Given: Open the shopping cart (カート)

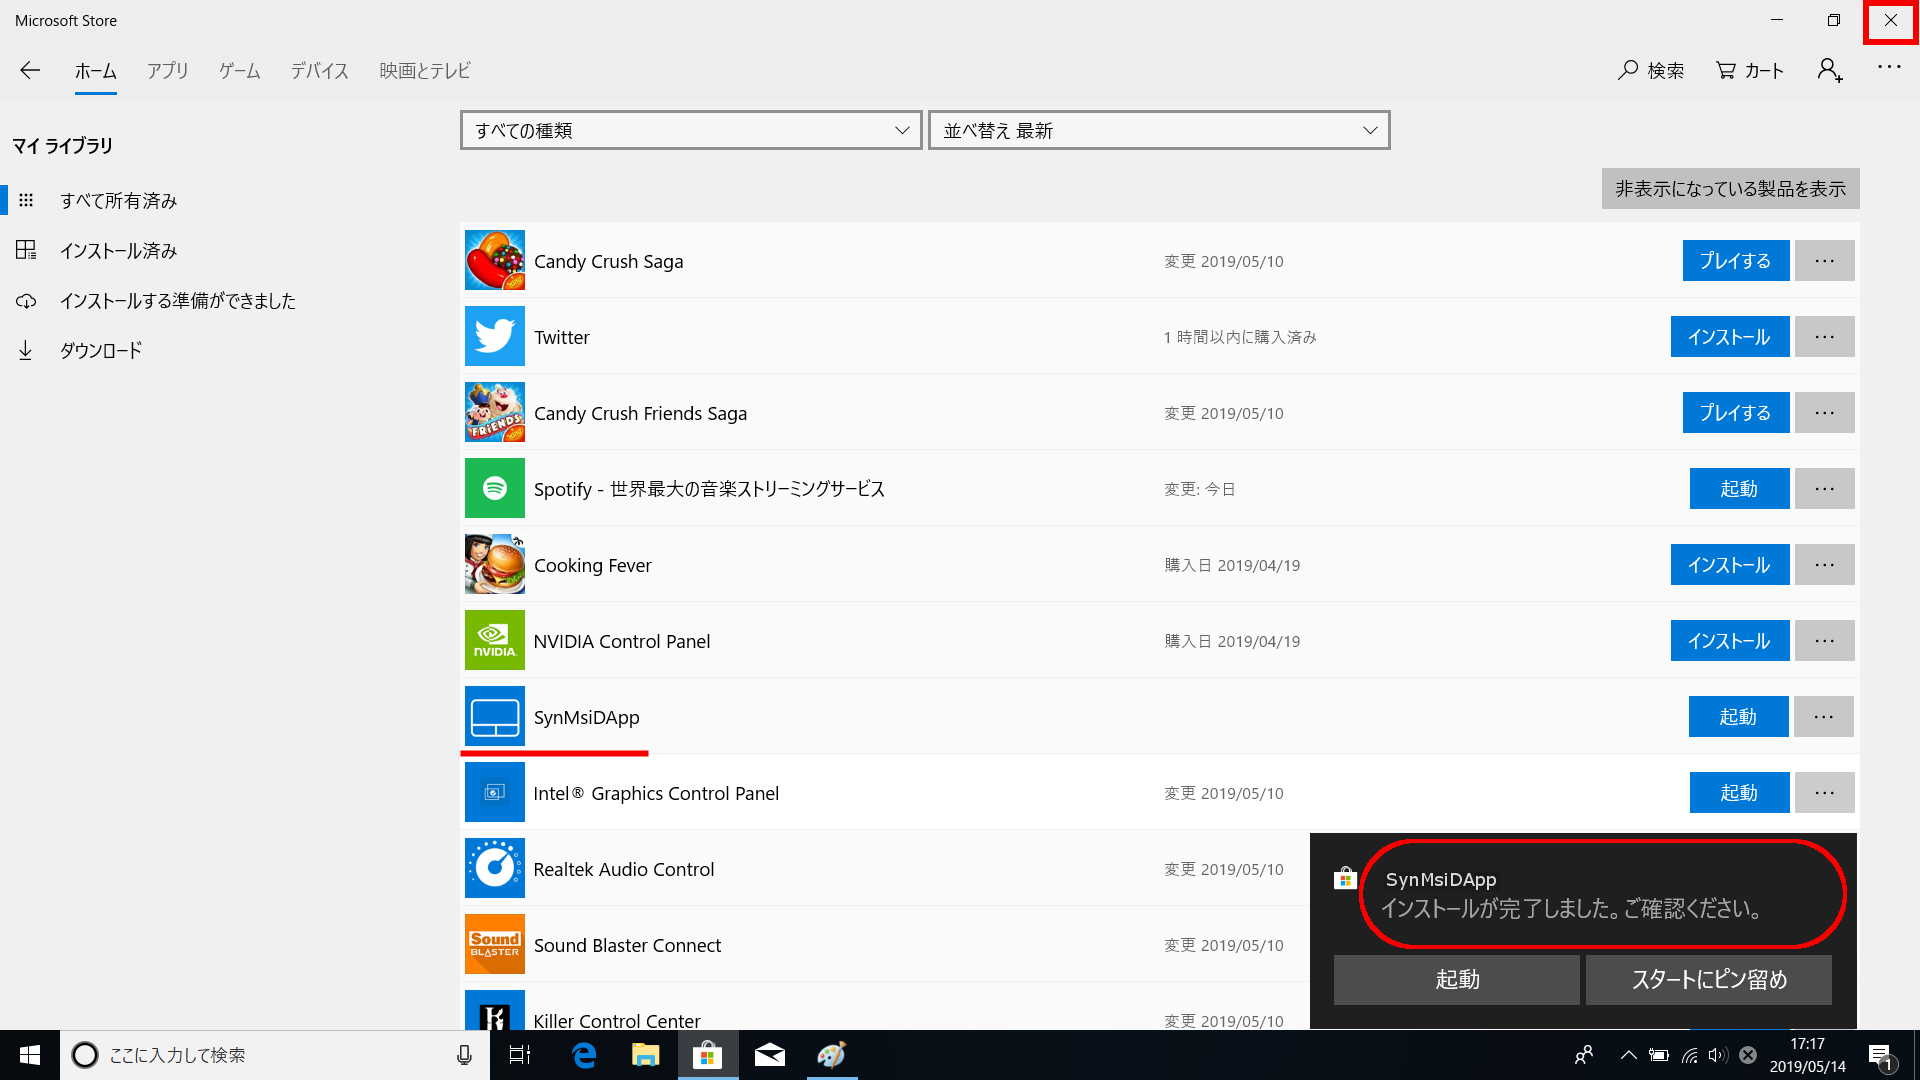Looking at the screenshot, I should click(1750, 70).
